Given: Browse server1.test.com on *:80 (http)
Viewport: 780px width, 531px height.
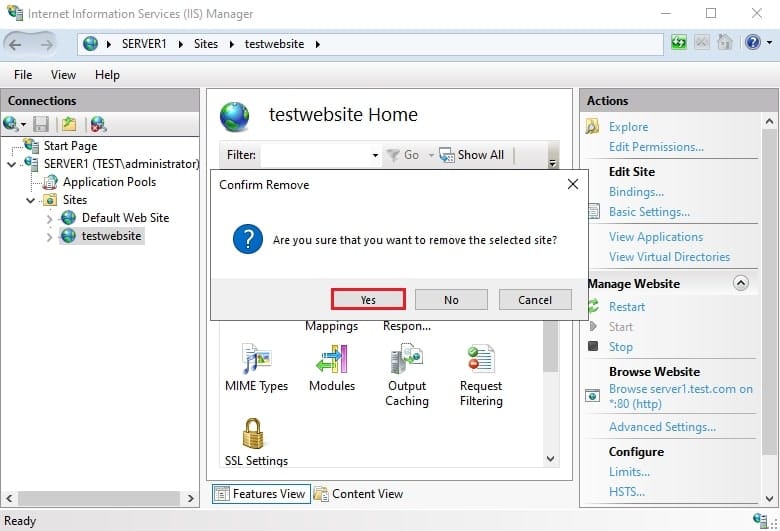Looking at the screenshot, I should pos(681,396).
